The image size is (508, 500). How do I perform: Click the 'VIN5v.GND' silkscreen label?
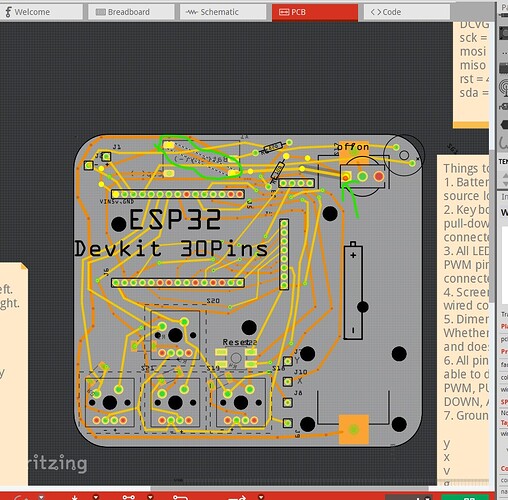pyautogui.click(x=117, y=202)
